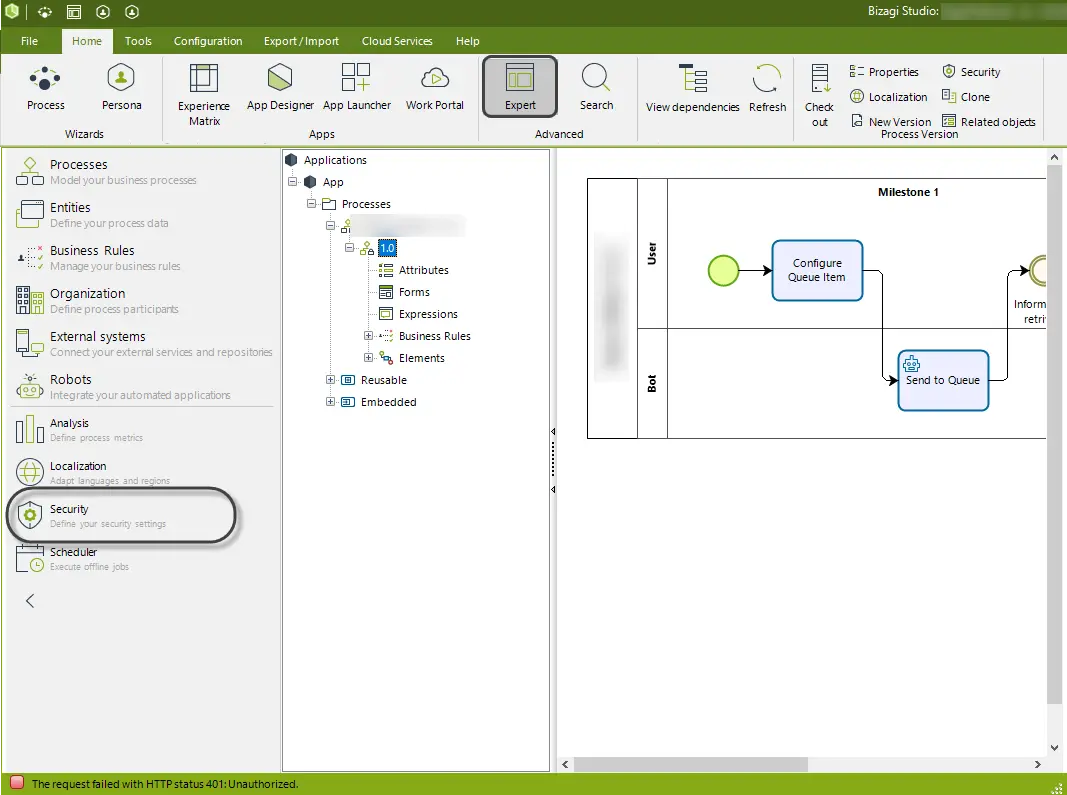Go to the Business Rules module in the sidebar
The image size is (1067, 795).
[x=98, y=257]
